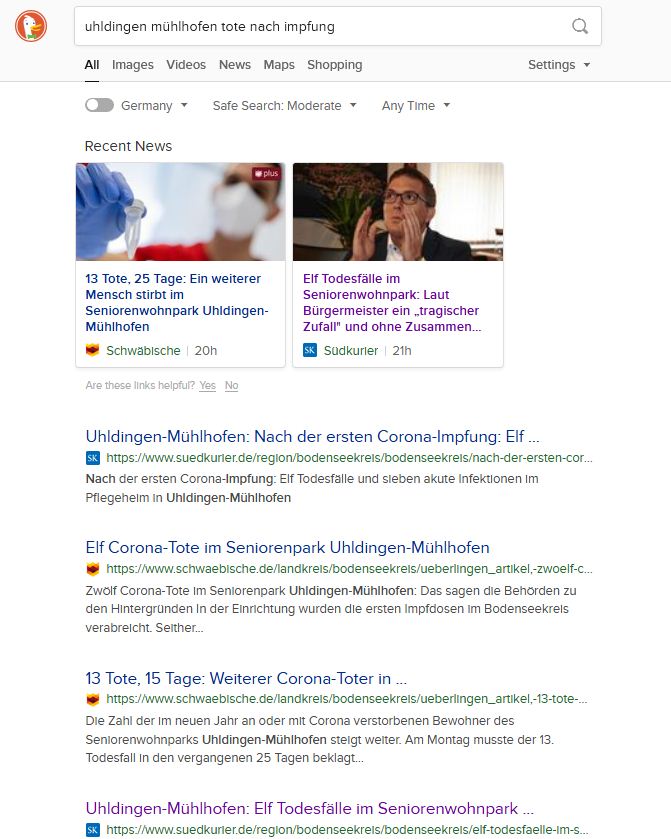Image resolution: width=671 pixels, height=839 pixels.
Task: Toggle the Germany region switch
Action: [100, 105]
